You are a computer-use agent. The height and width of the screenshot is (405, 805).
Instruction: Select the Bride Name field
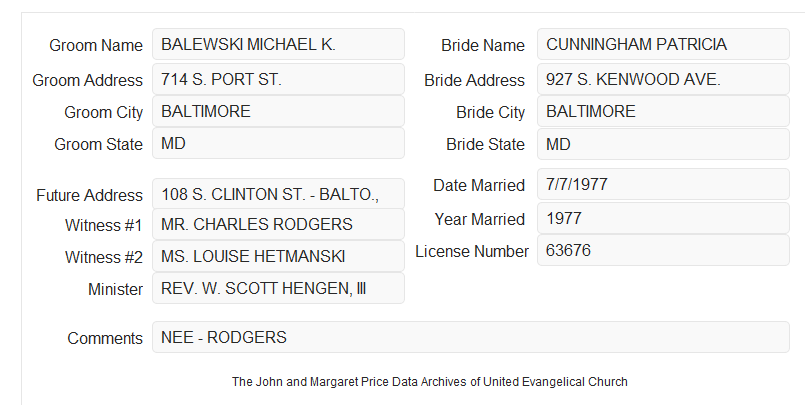663,44
